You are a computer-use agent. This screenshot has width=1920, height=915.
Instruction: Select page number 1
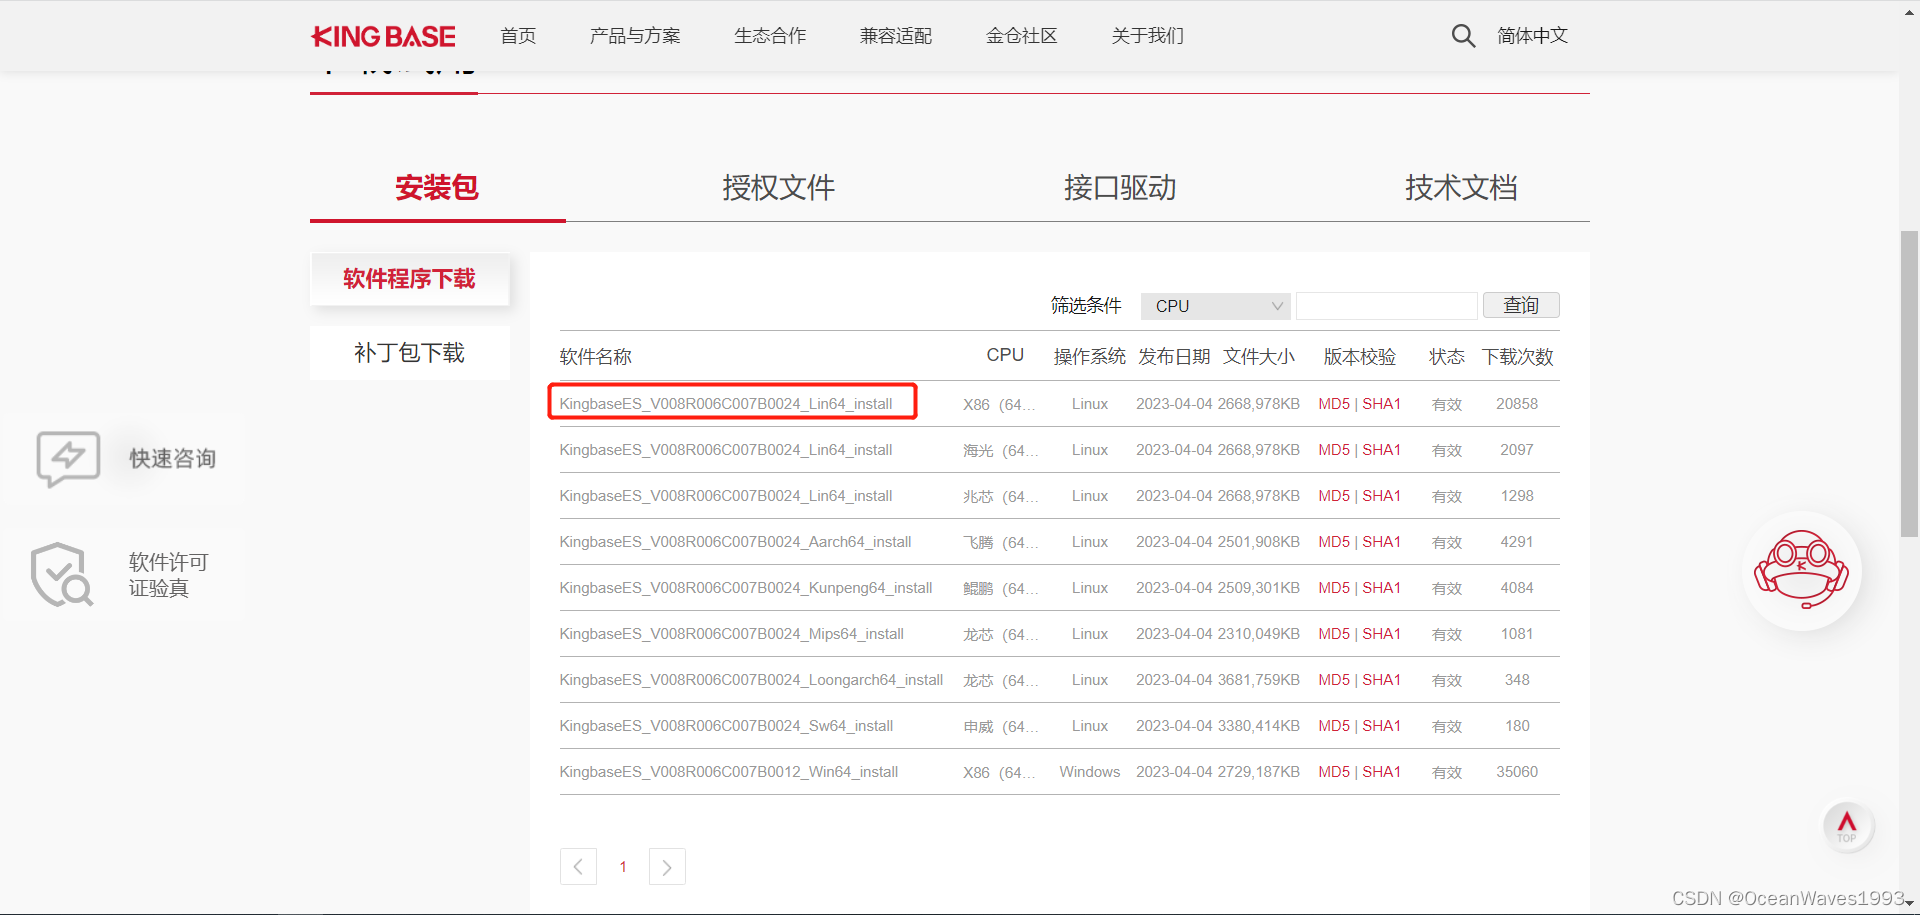[x=623, y=867]
